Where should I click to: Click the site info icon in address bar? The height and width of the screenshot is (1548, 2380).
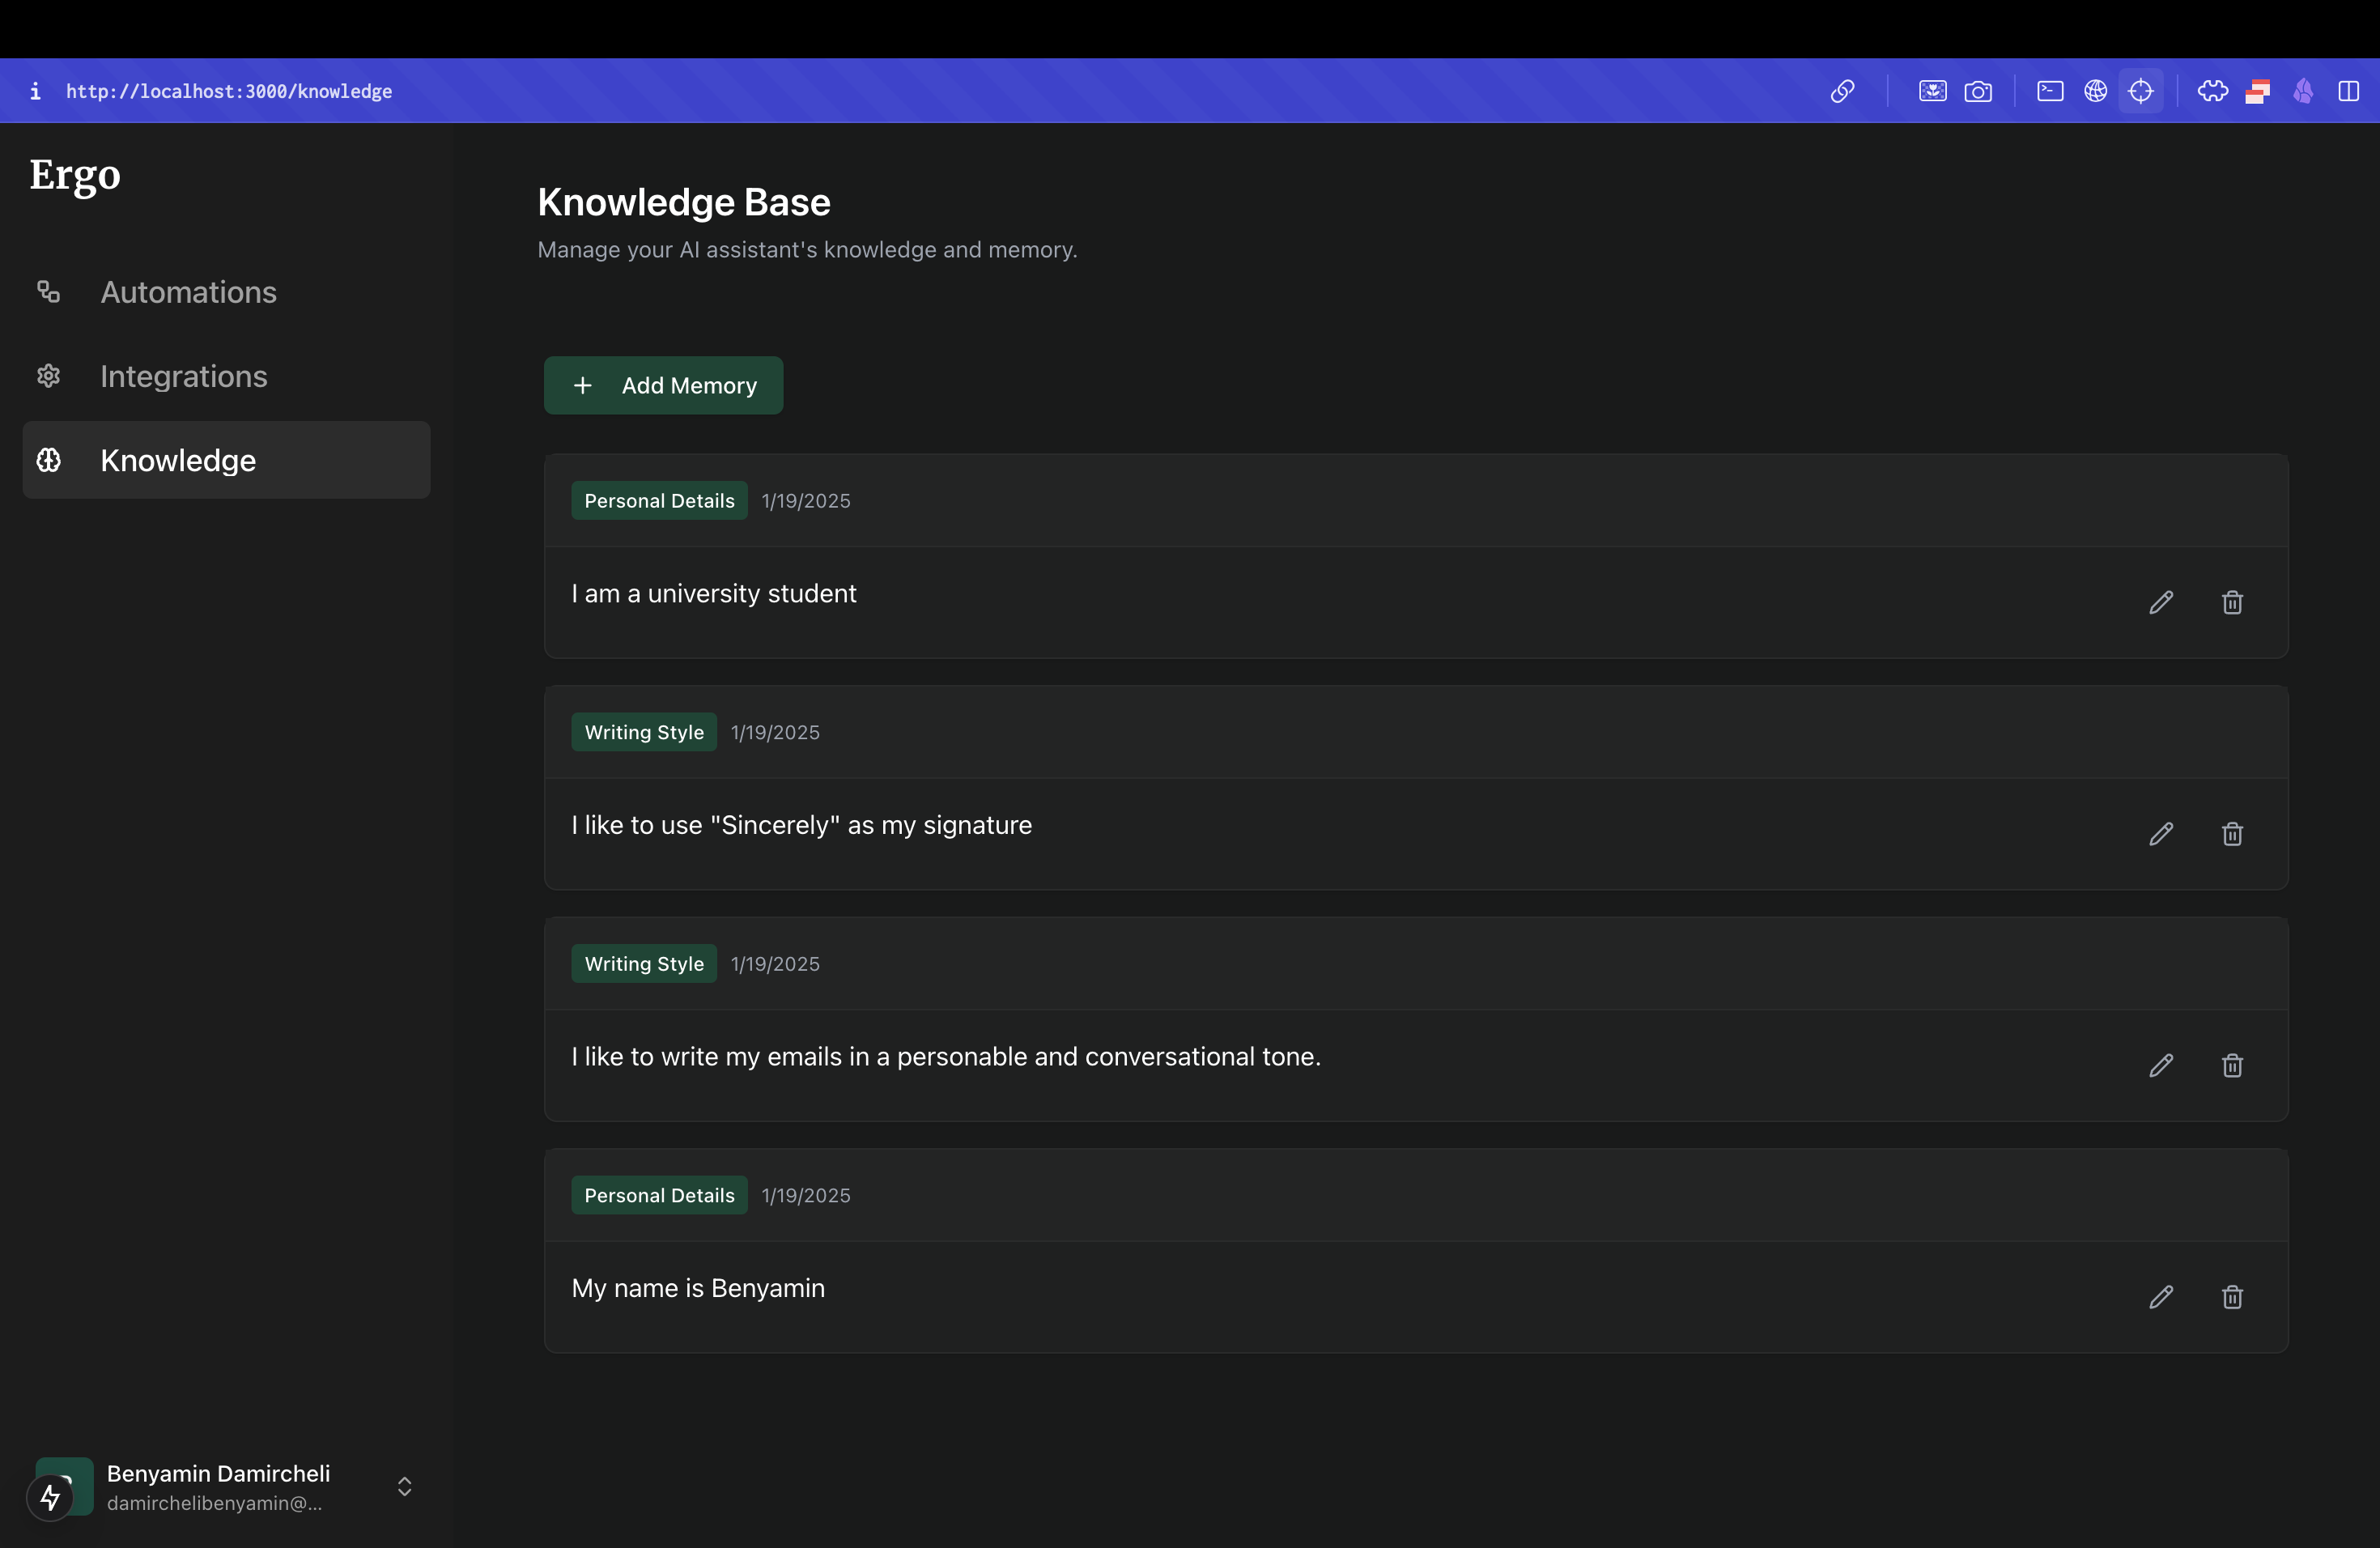(35, 91)
